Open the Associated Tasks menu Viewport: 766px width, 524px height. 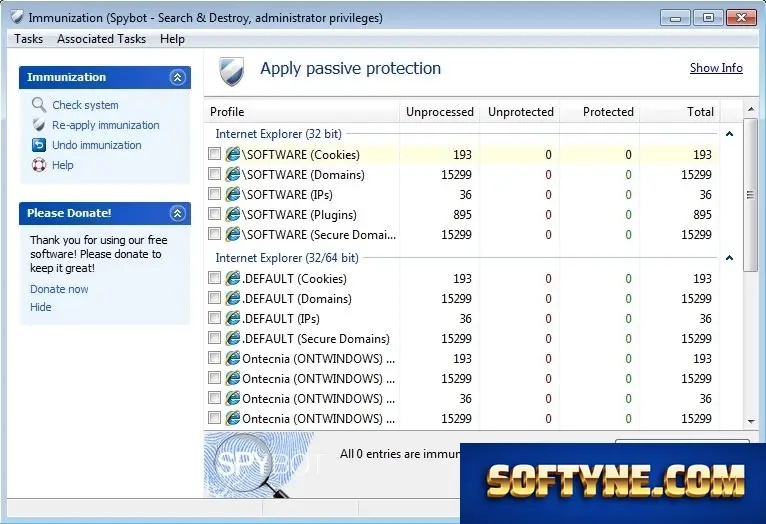pos(102,39)
